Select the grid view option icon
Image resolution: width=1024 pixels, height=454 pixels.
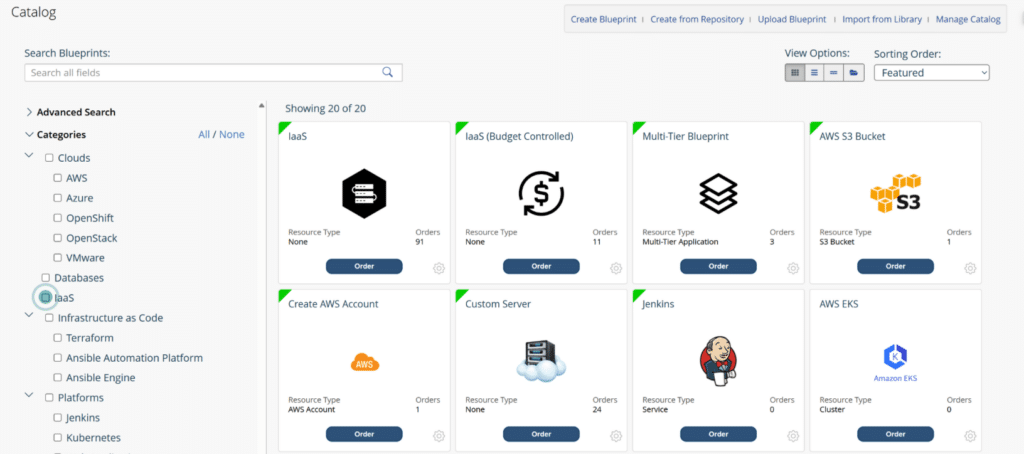tap(795, 73)
